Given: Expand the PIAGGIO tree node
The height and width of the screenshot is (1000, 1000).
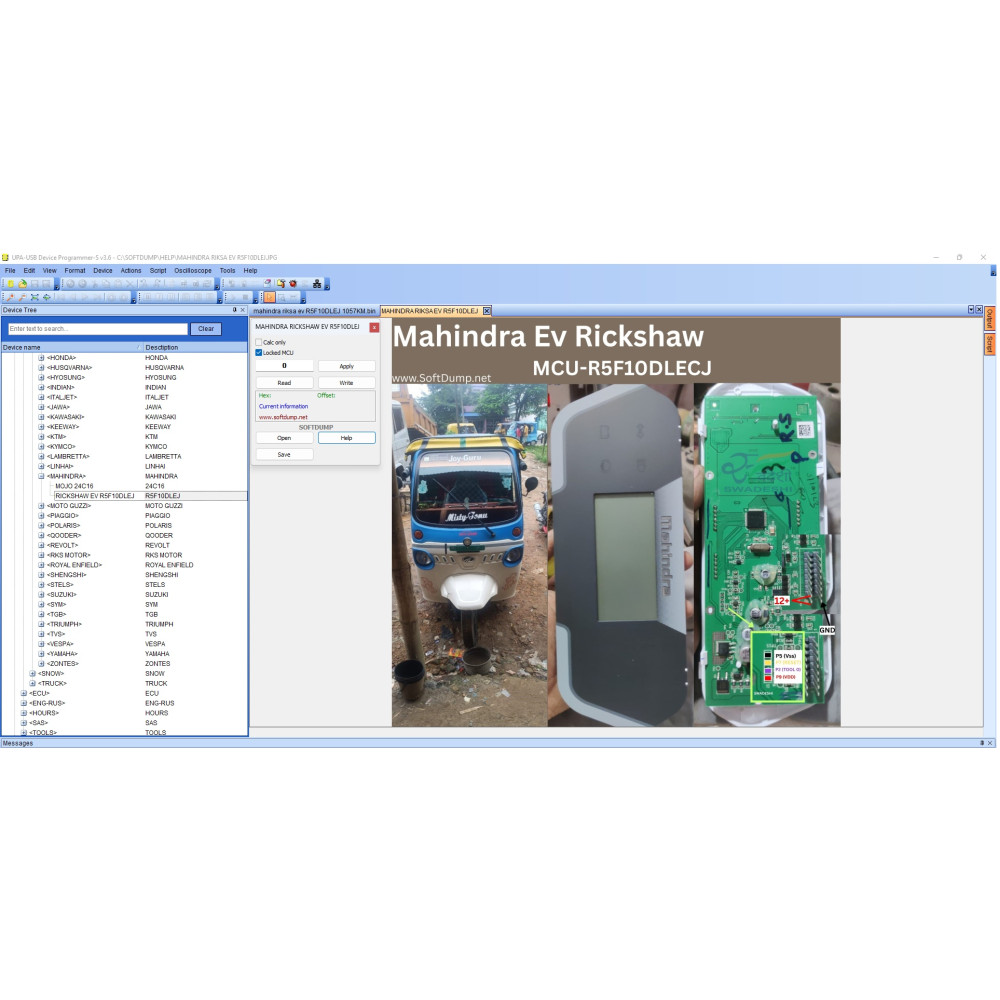Looking at the screenshot, I should point(41,516).
